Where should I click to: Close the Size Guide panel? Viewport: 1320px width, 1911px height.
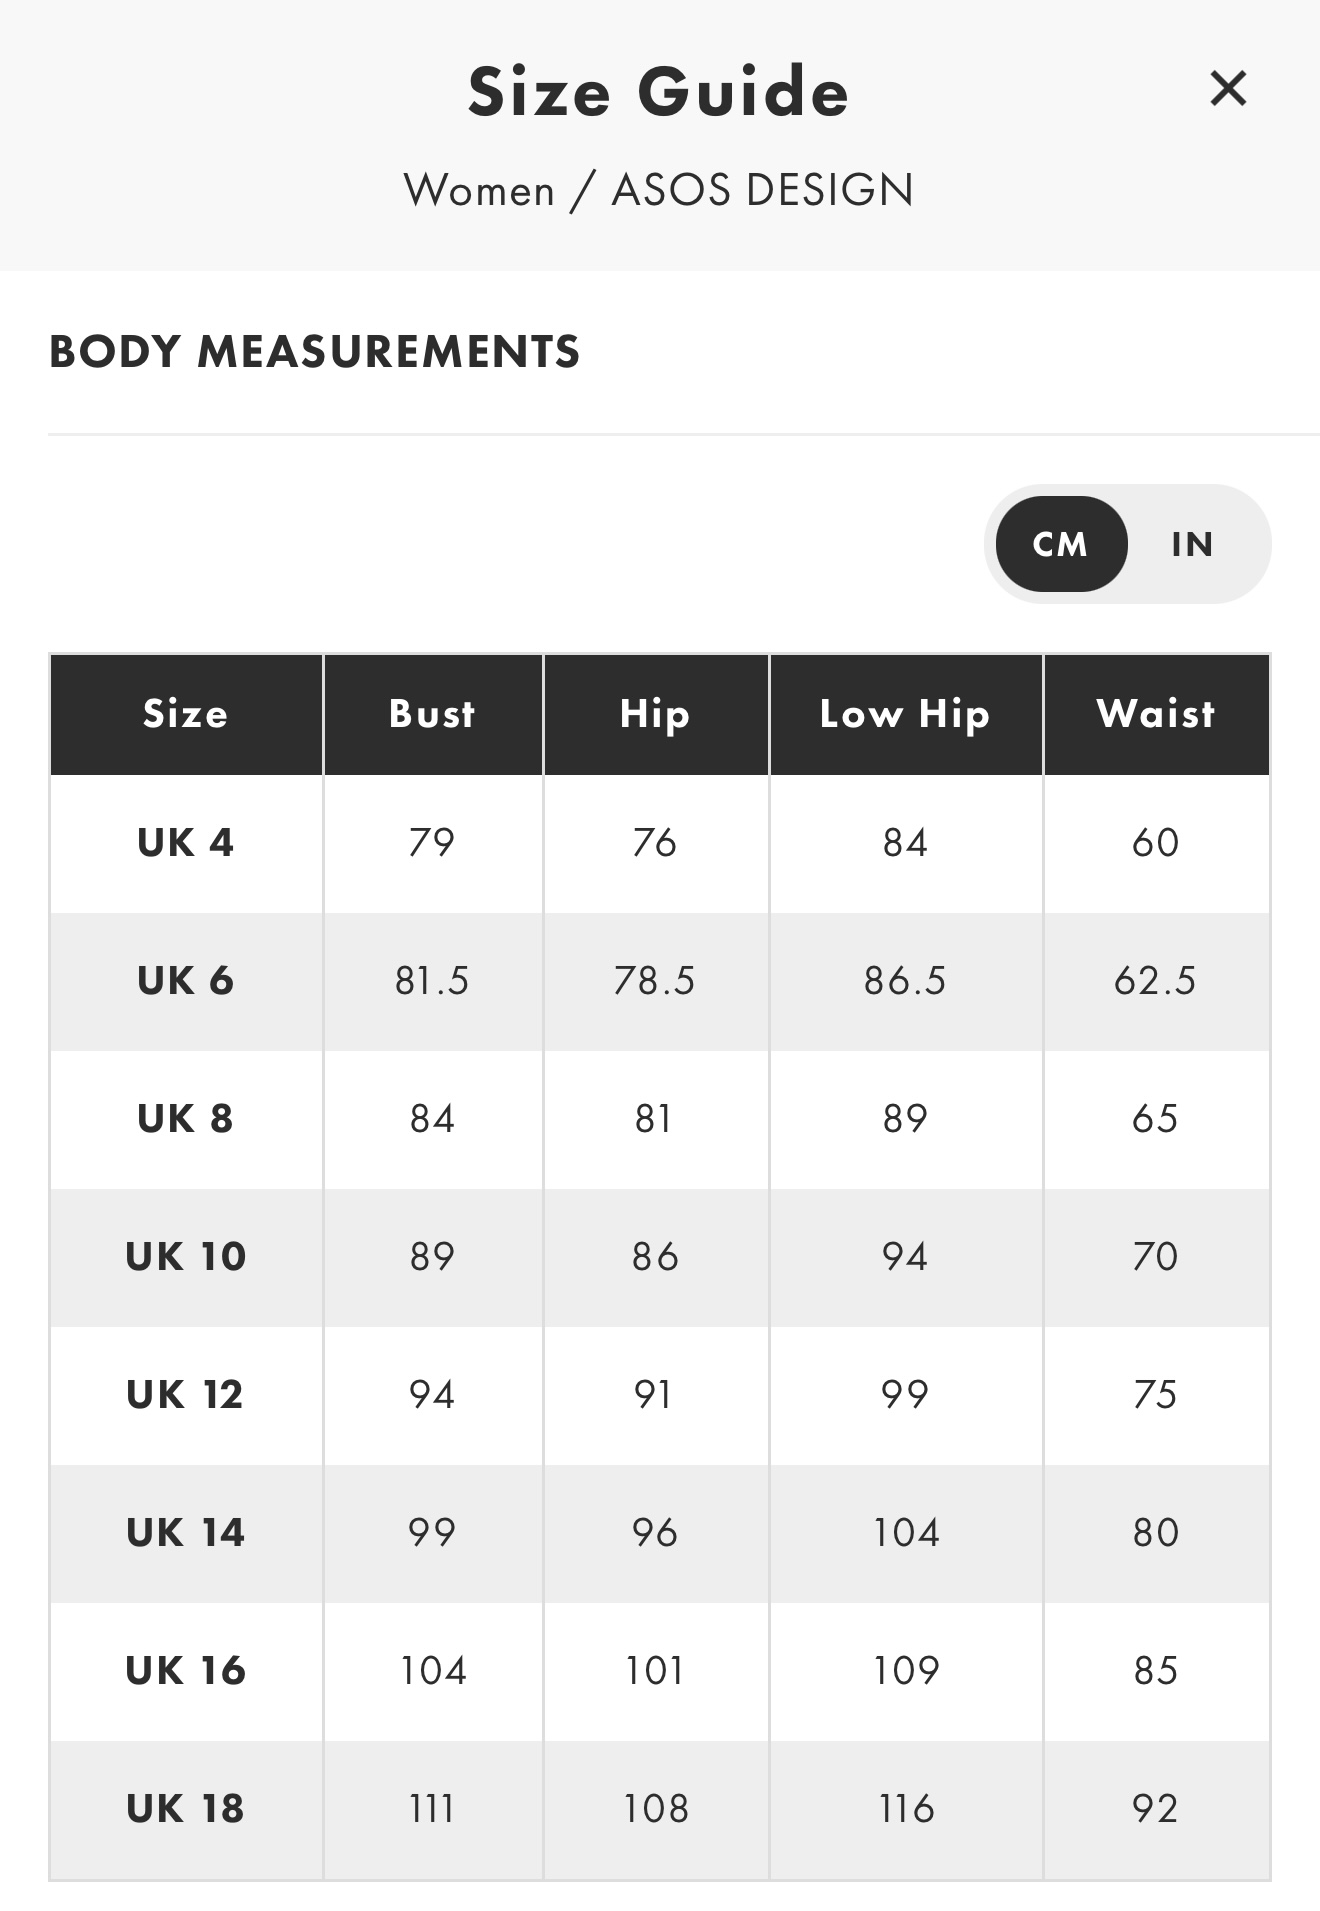point(1227,88)
